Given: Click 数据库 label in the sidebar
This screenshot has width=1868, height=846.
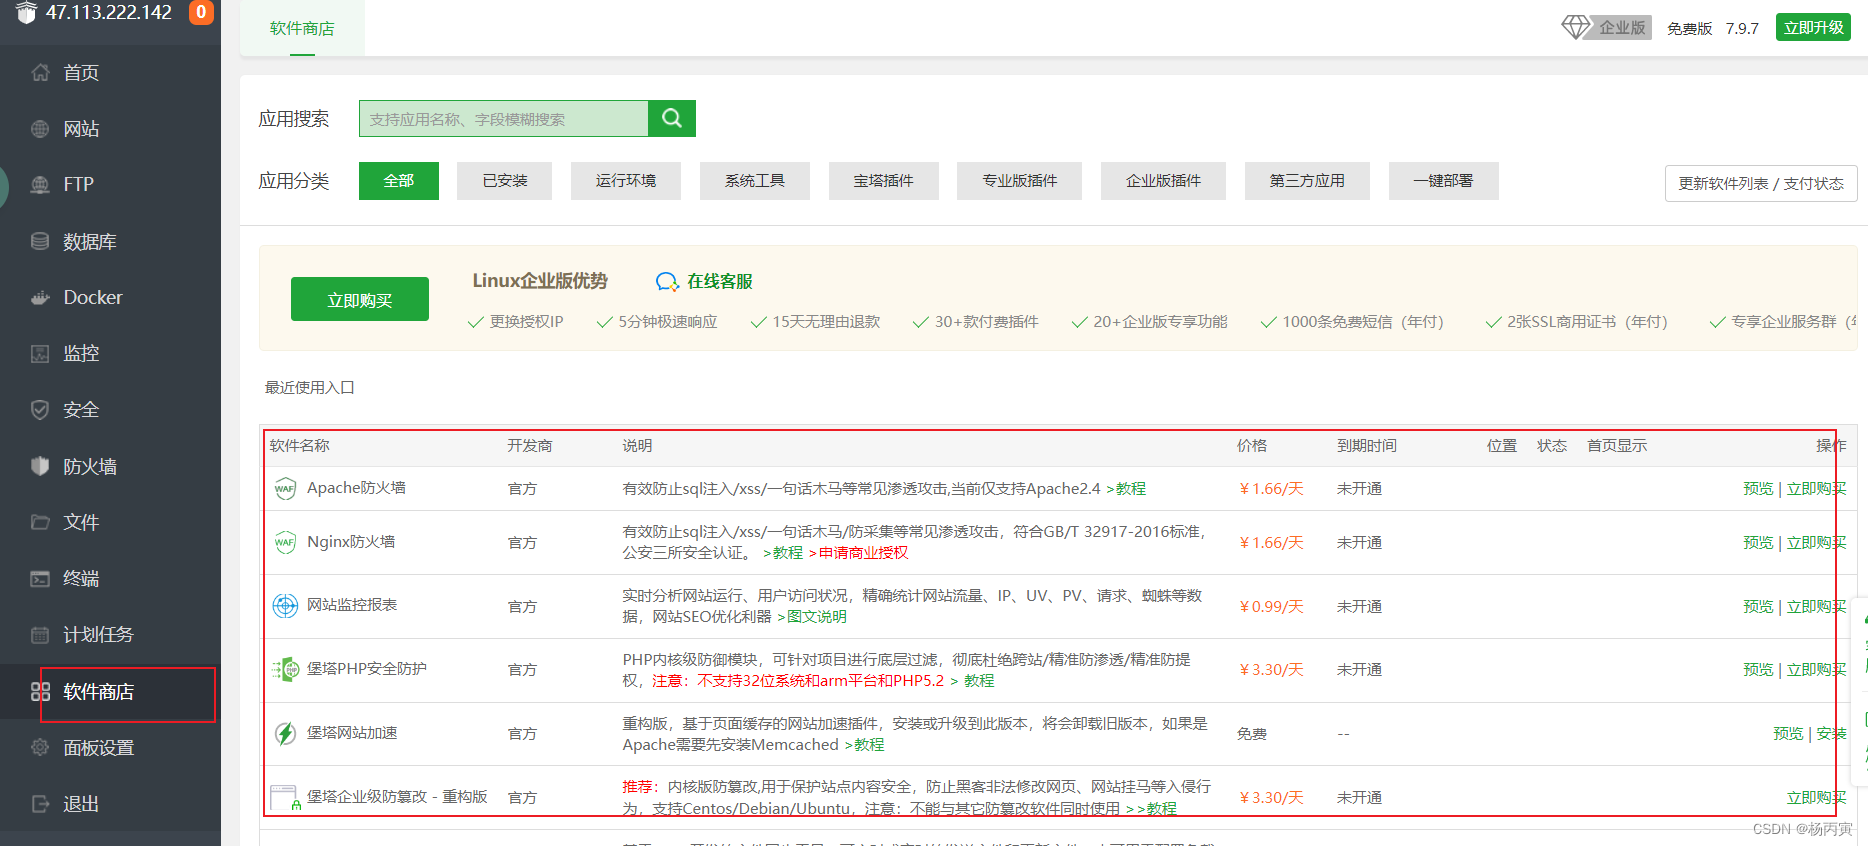Looking at the screenshot, I should pyautogui.click(x=90, y=241).
